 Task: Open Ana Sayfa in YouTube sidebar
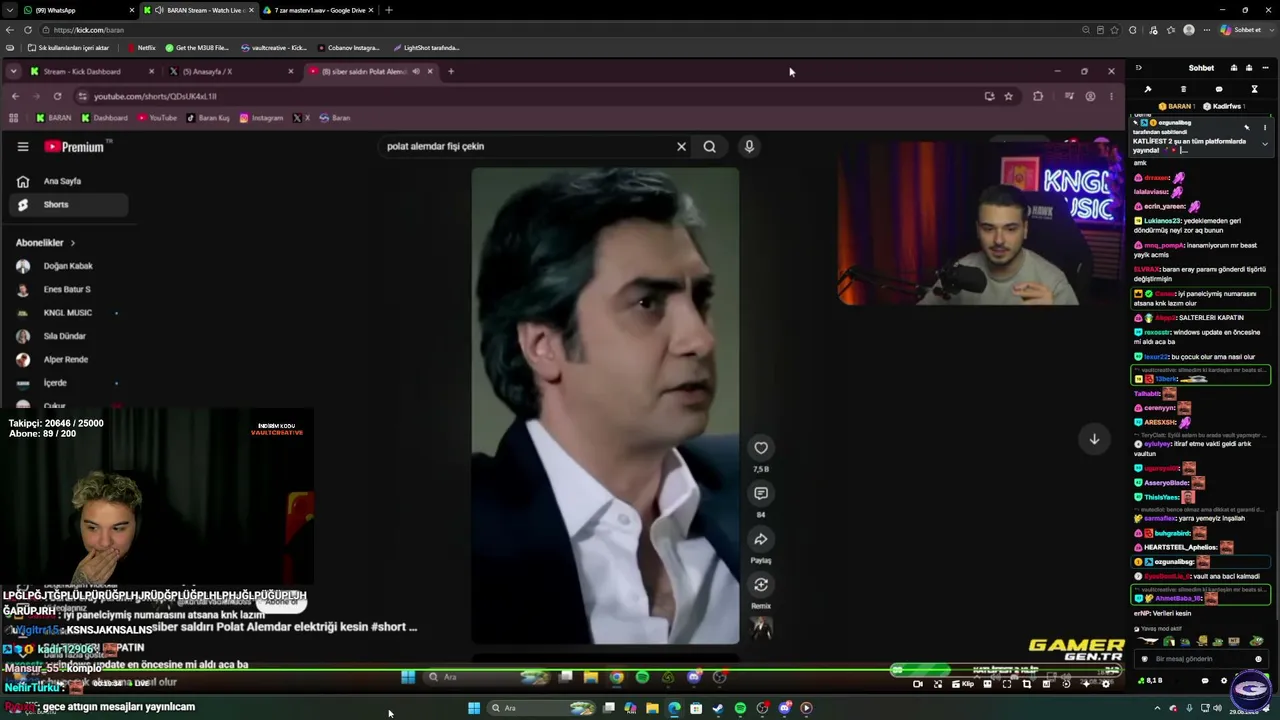point(68,181)
